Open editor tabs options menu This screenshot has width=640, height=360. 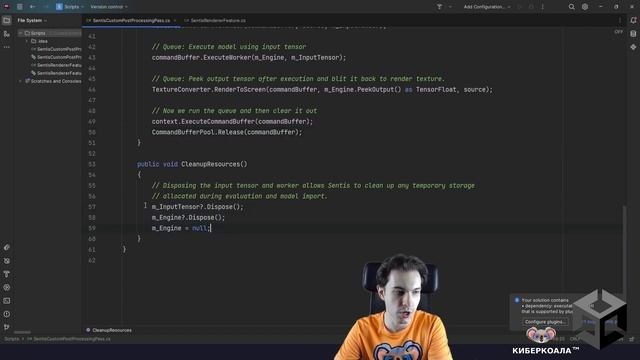coord(620,20)
